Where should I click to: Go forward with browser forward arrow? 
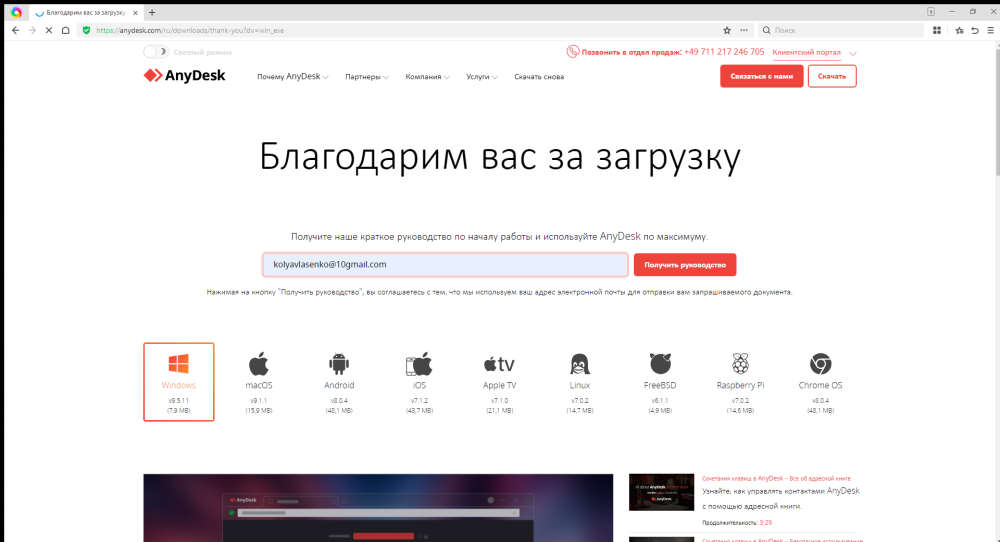click(x=32, y=30)
